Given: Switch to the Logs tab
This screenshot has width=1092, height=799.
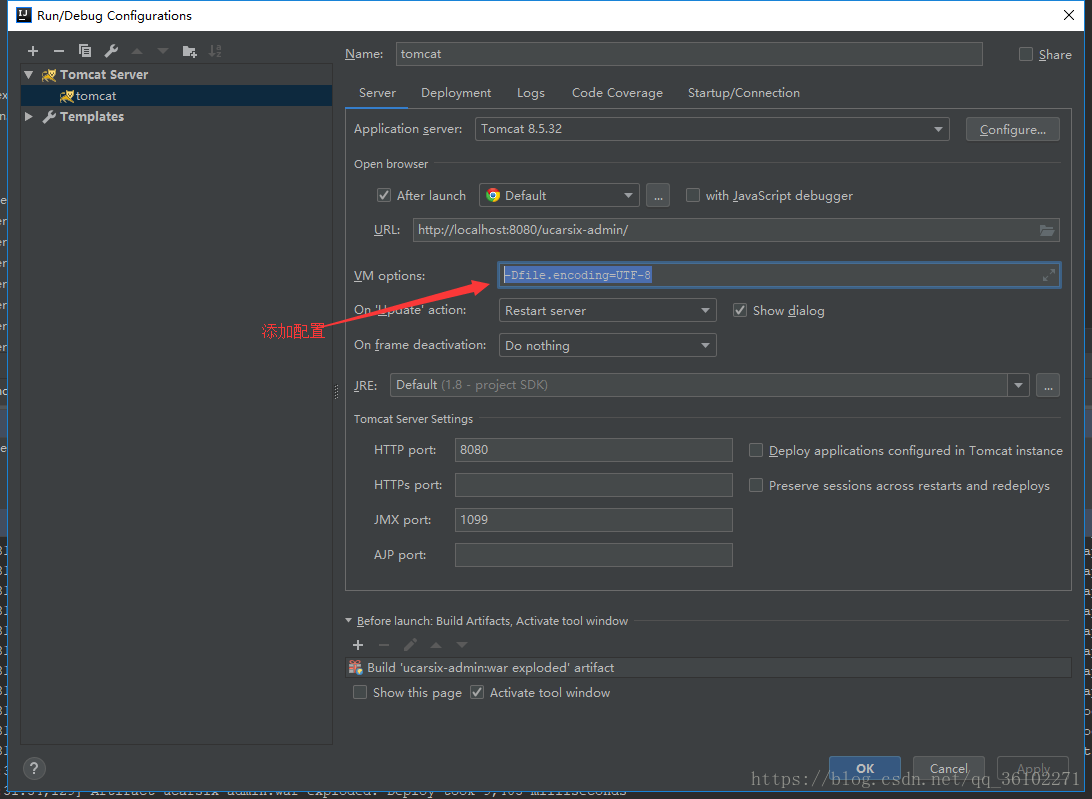Looking at the screenshot, I should (531, 93).
